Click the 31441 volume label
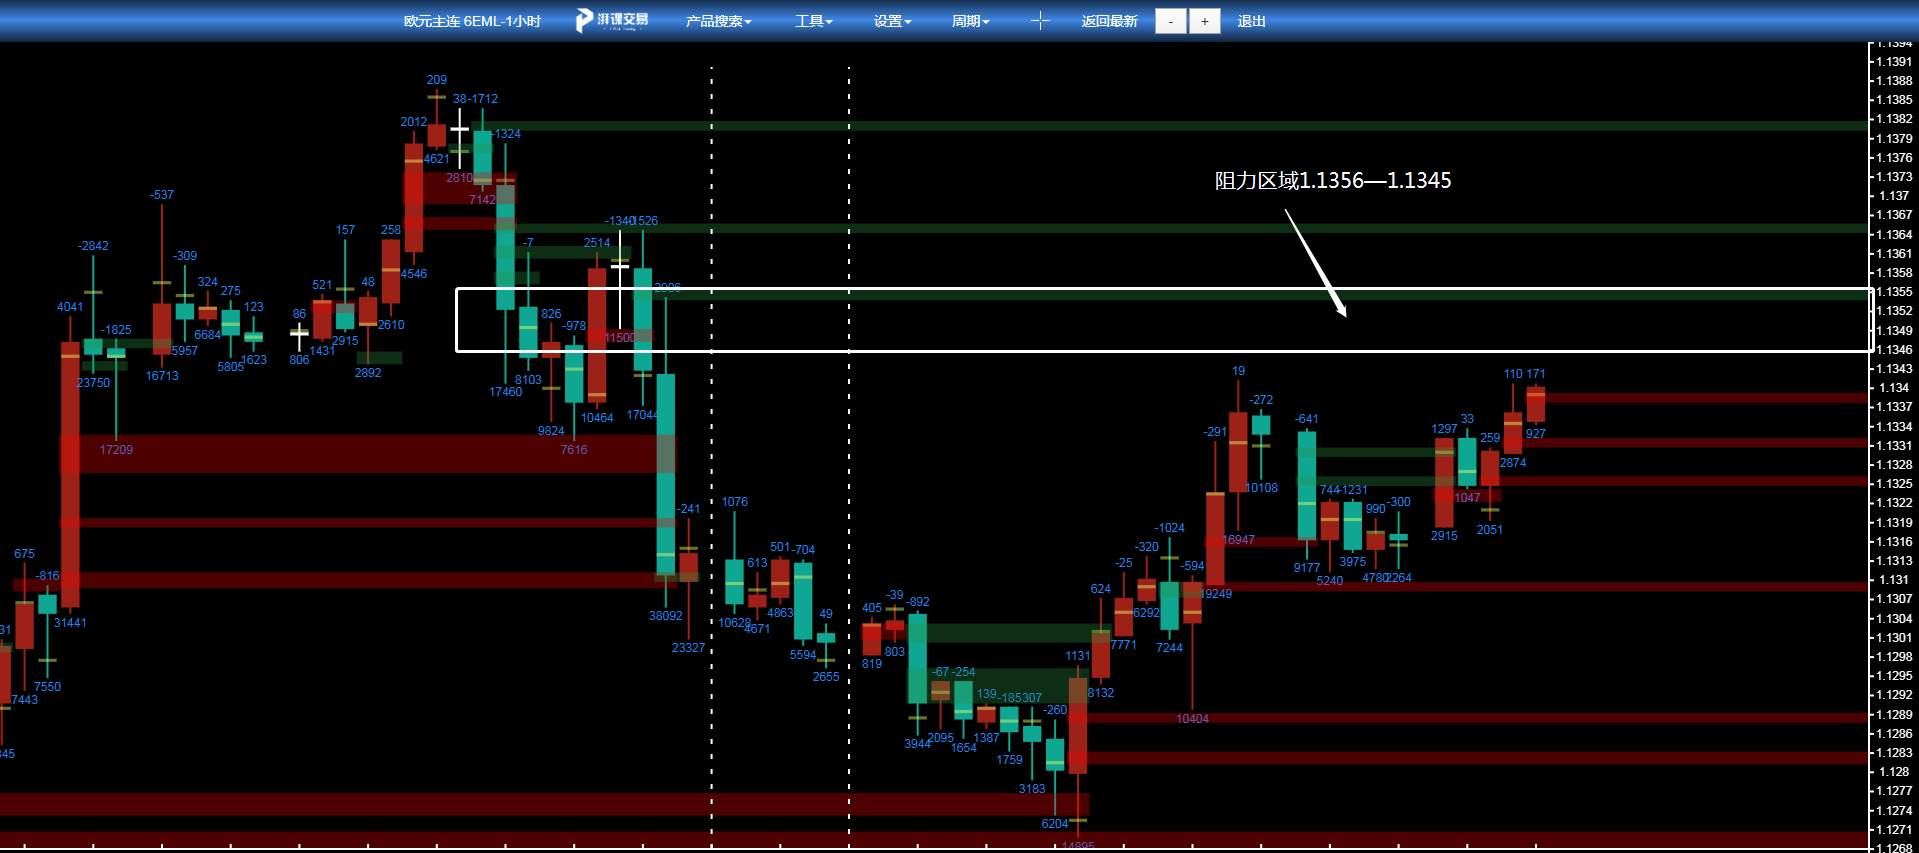This screenshot has width=1919, height=853. (70, 623)
